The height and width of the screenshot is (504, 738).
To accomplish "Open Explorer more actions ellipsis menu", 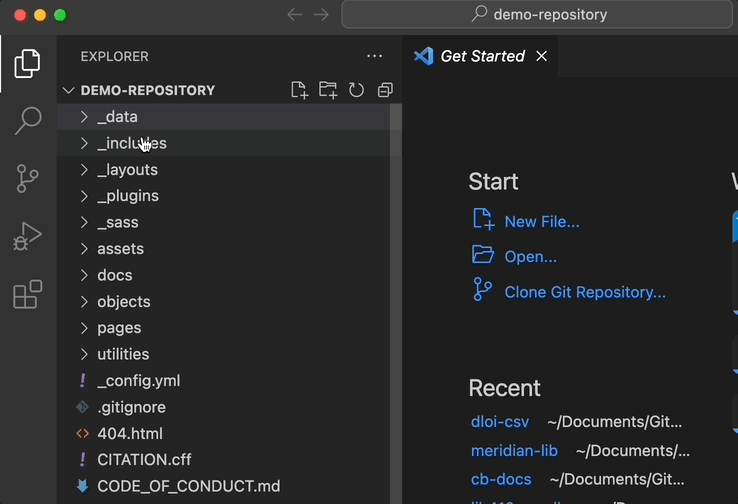I will pyautogui.click(x=375, y=56).
